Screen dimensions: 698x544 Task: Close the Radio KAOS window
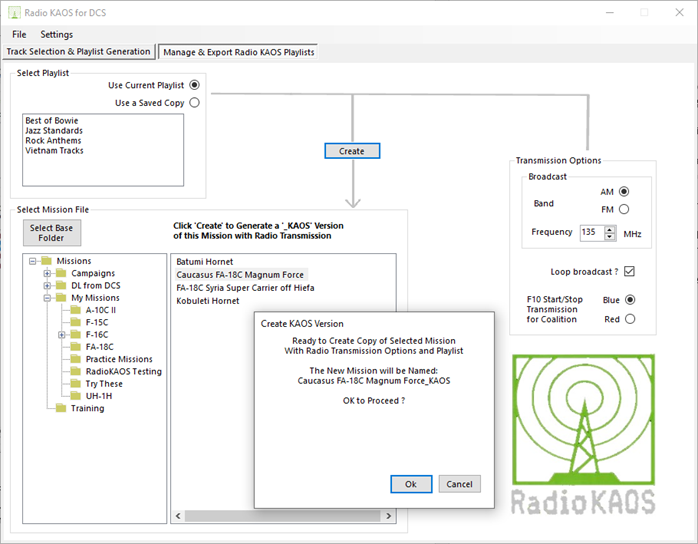pos(679,12)
